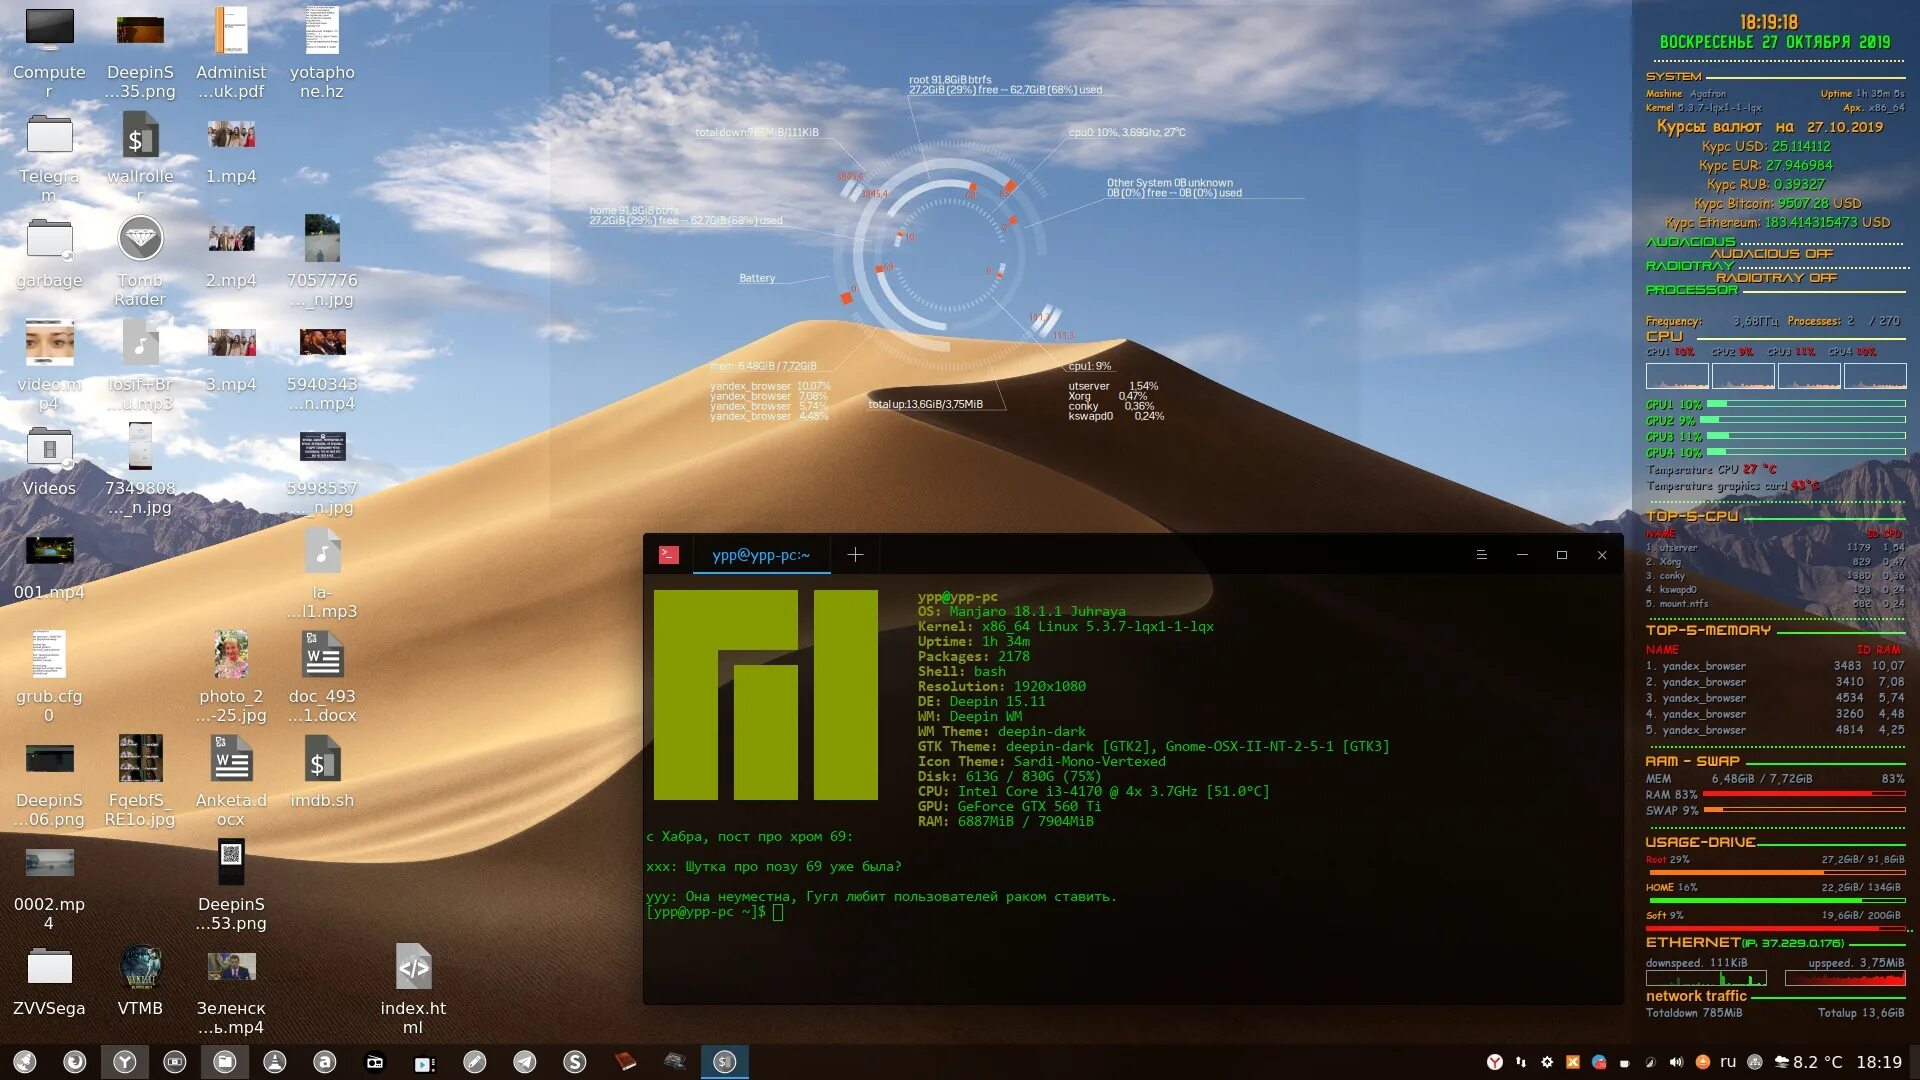Viewport: 1920px width, 1080px height.
Task: Click the Skype dock icon
Action: (x=575, y=1062)
